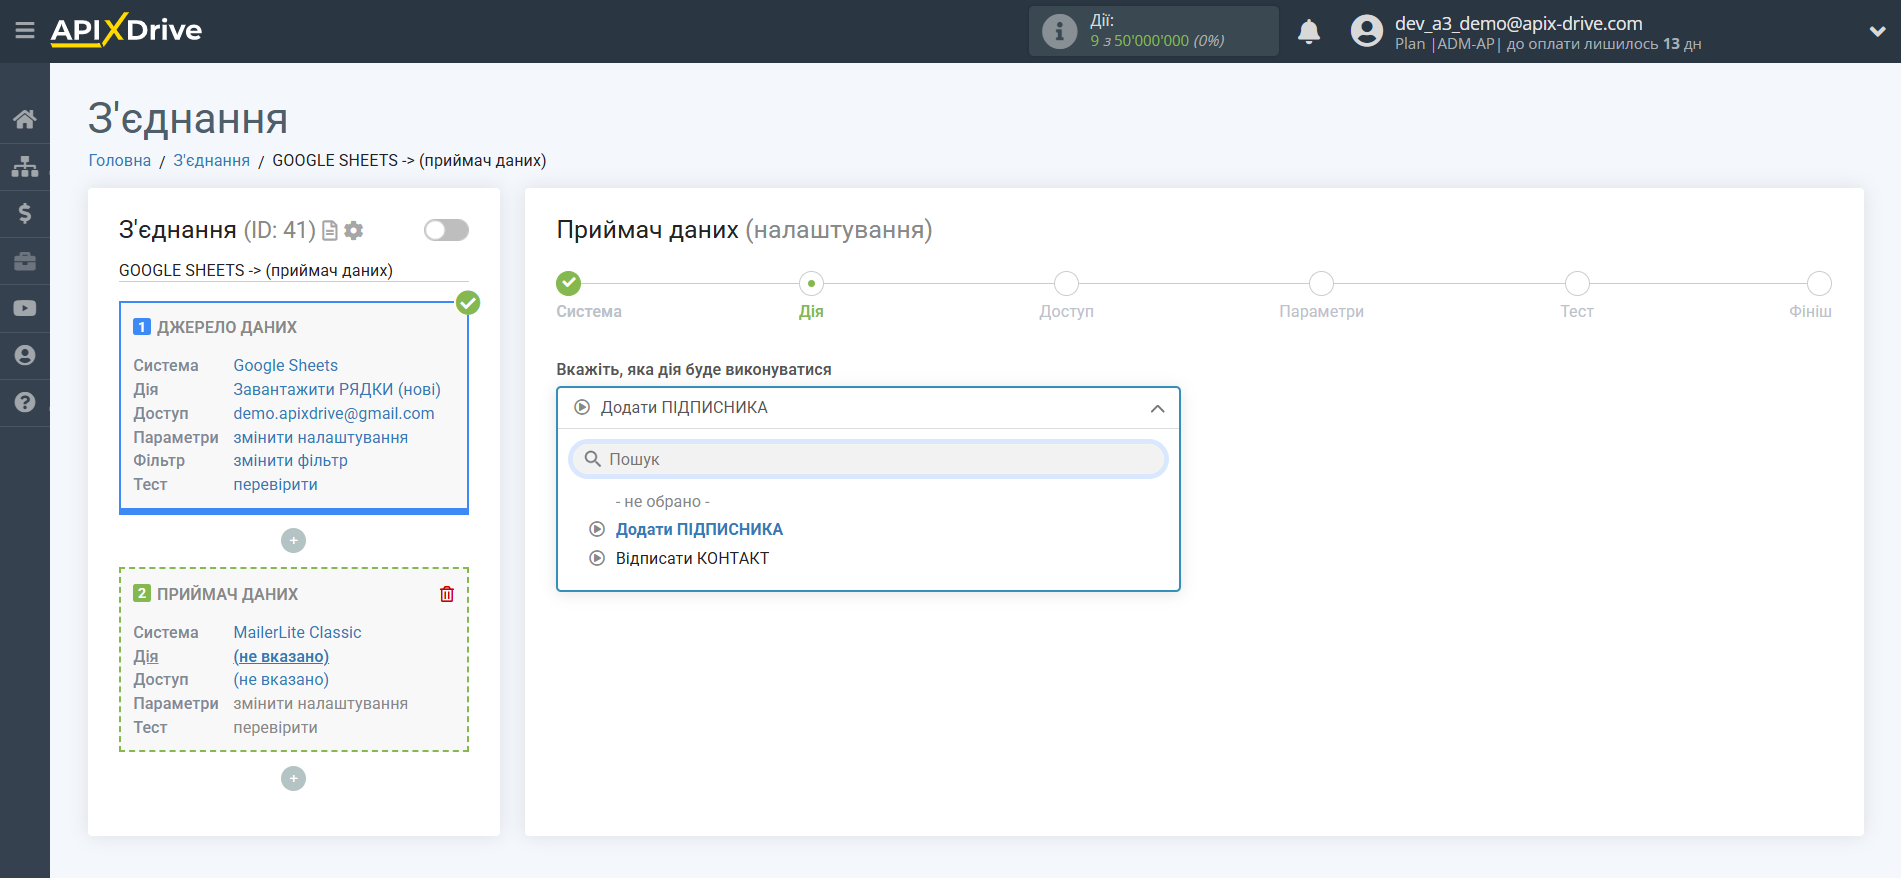The height and width of the screenshot is (878, 1901).
Task: Open Завантажити РЯДКИ (нові) action link
Action: point(337,389)
